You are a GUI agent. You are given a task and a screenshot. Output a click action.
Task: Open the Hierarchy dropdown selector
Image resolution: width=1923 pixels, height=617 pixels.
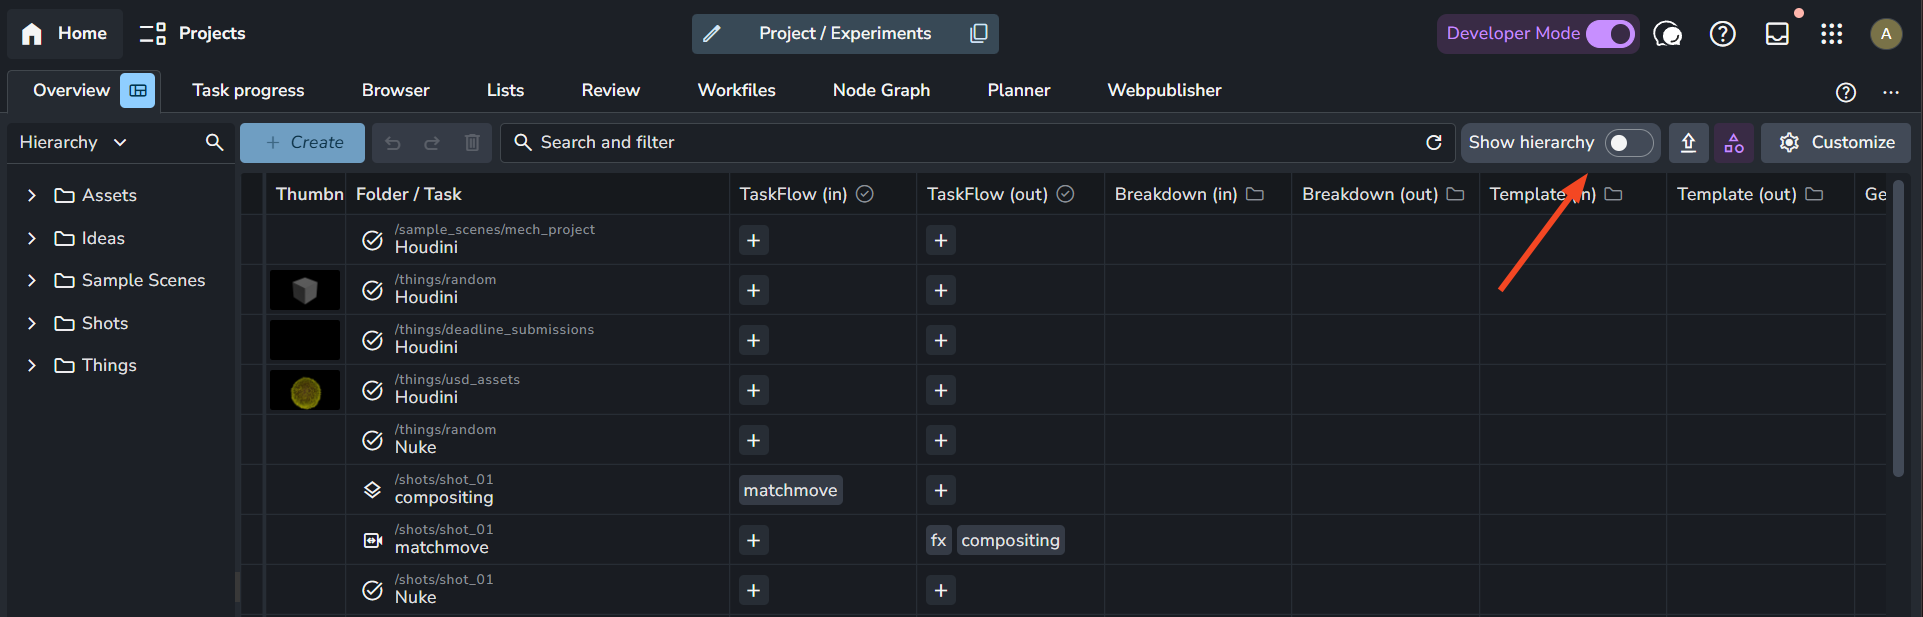[x=73, y=142]
